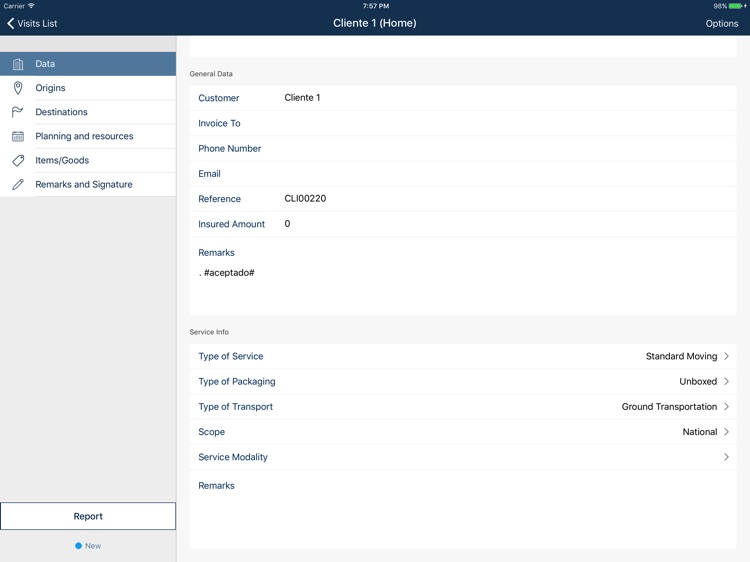Tap the Type of Packaging label
Screen dimensions: 750x562
(x=237, y=382)
